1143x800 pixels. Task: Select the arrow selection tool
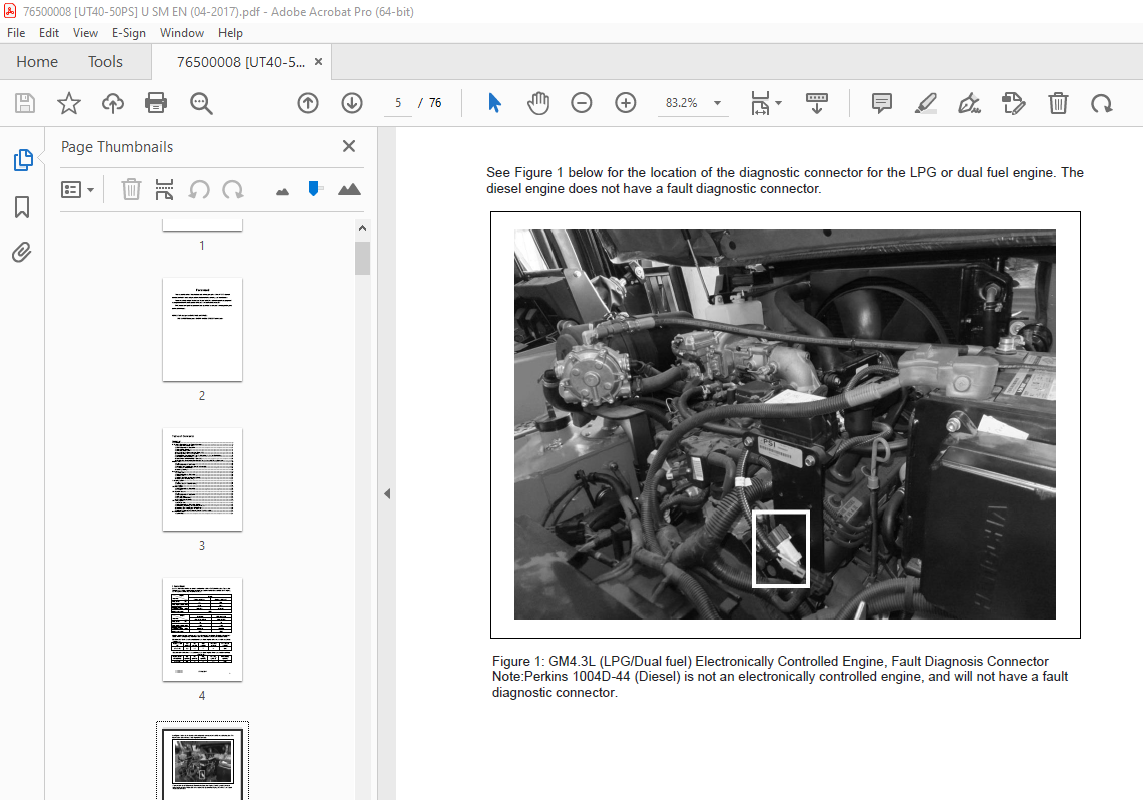point(494,103)
